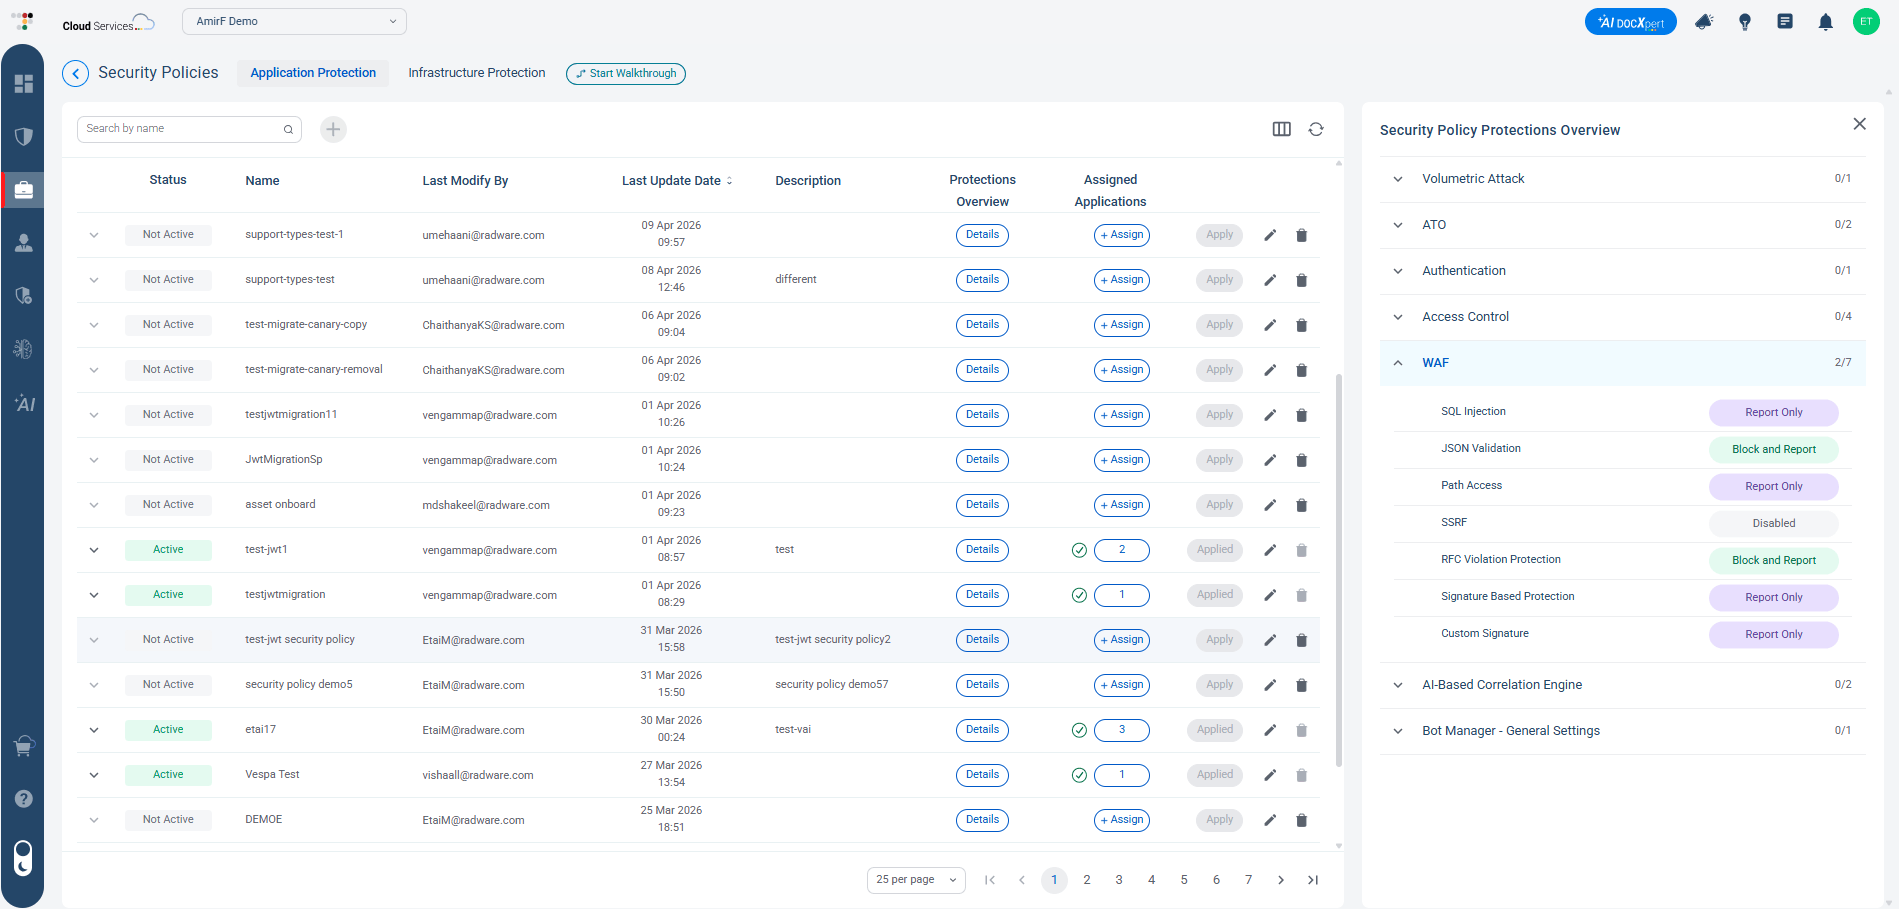
Task: Jump to the last page of results
Action: 1313,880
